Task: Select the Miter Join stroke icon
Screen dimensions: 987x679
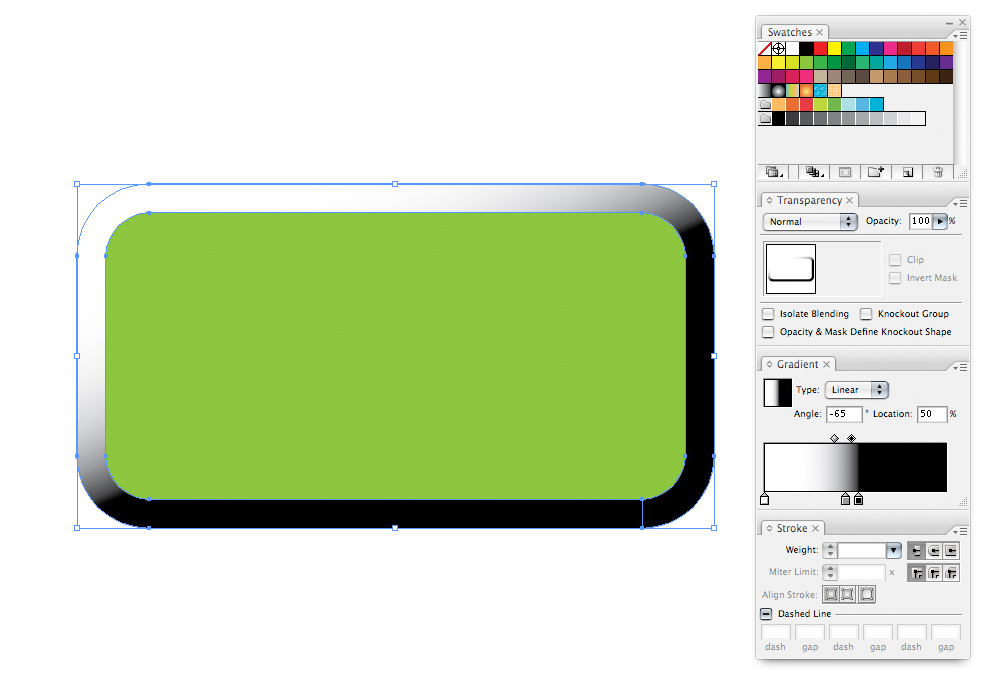Action: tap(916, 573)
